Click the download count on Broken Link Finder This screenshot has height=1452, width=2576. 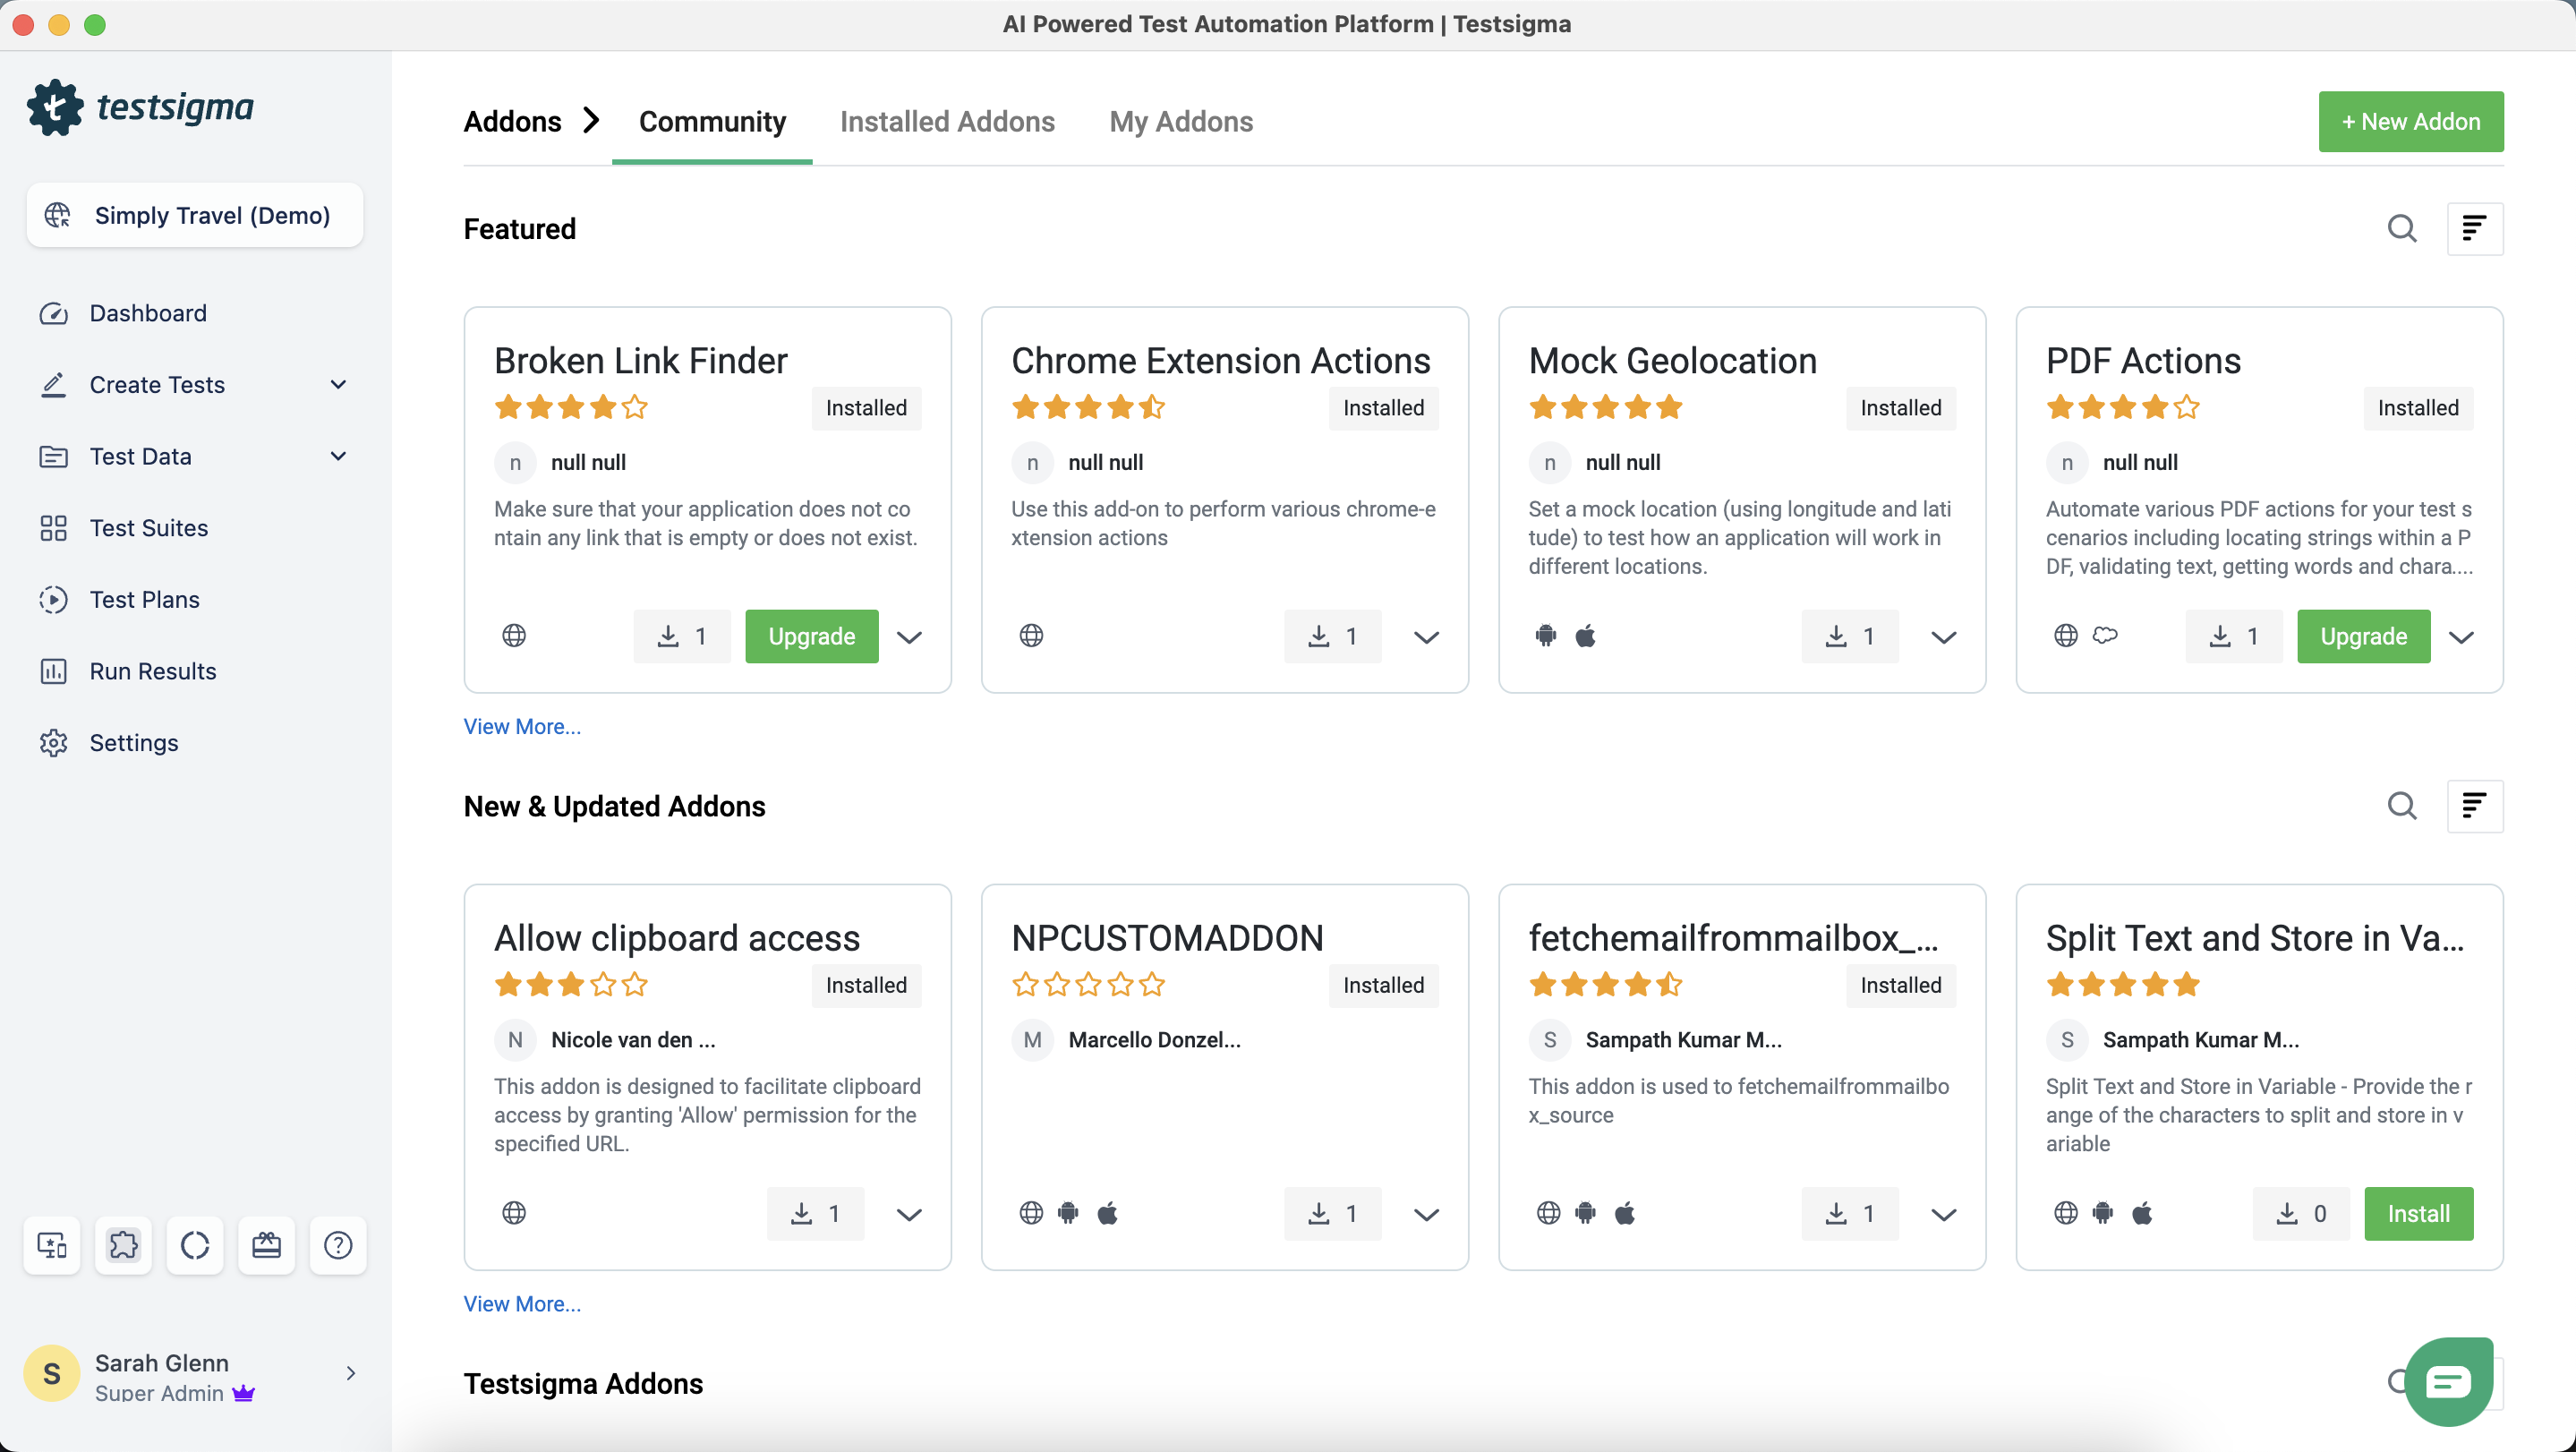682,636
